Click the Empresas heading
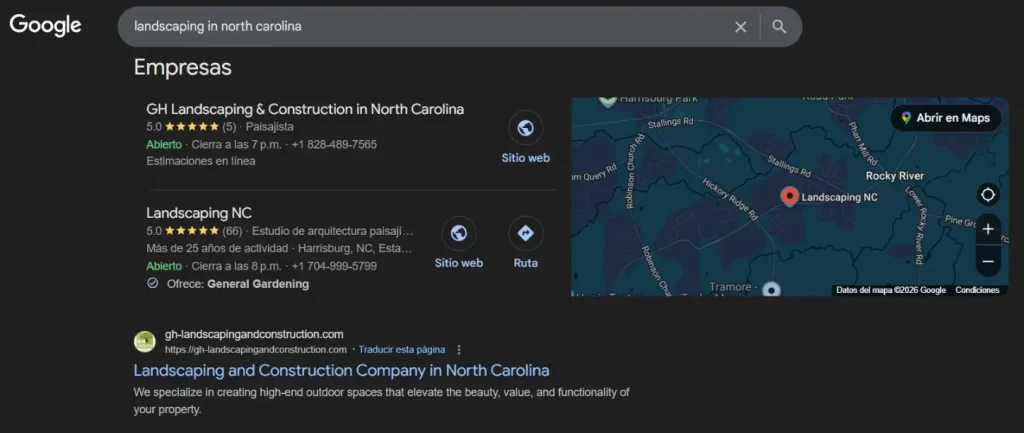 (183, 67)
